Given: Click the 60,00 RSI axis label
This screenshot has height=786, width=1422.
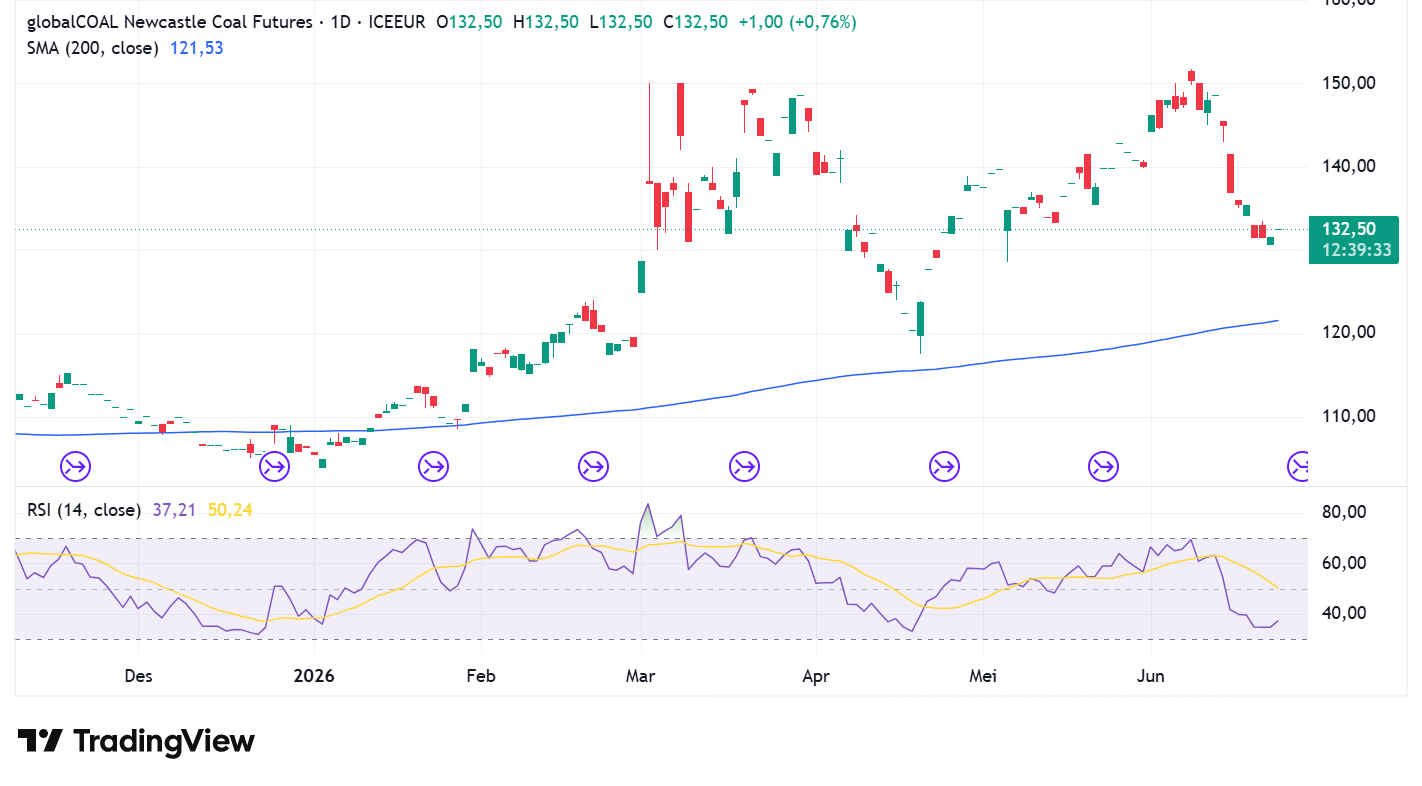Looking at the screenshot, I should tap(1346, 563).
